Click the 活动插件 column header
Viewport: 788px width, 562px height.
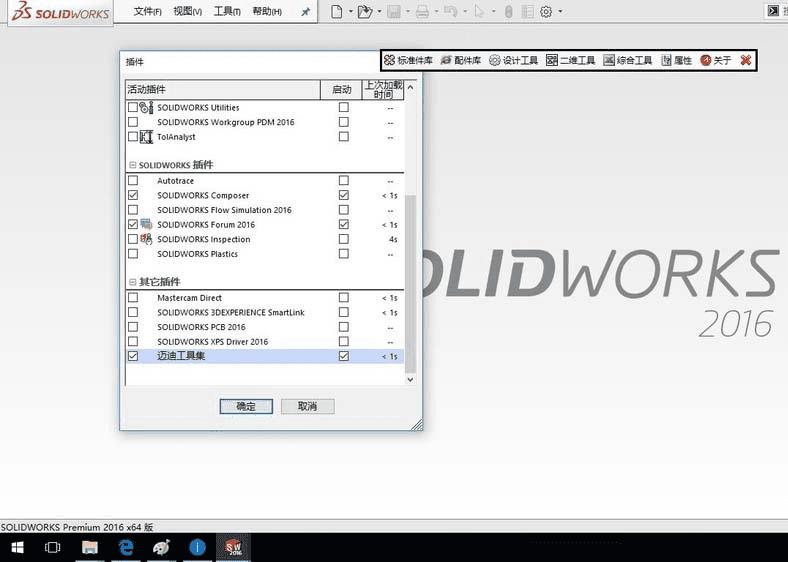223,89
